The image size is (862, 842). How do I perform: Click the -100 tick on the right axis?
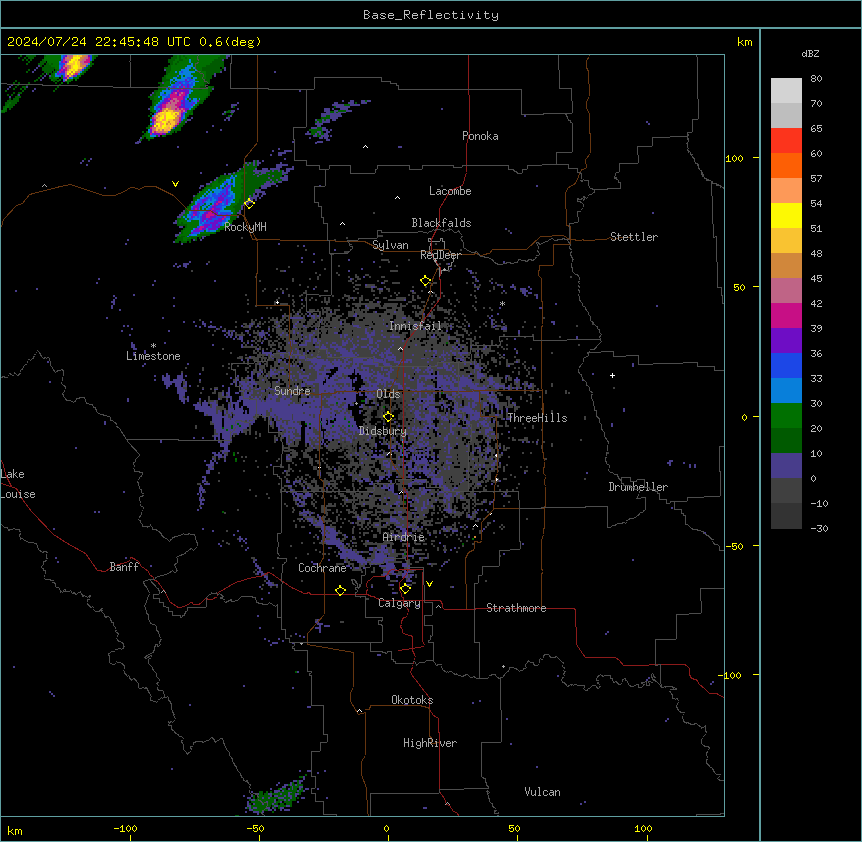(731, 675)
